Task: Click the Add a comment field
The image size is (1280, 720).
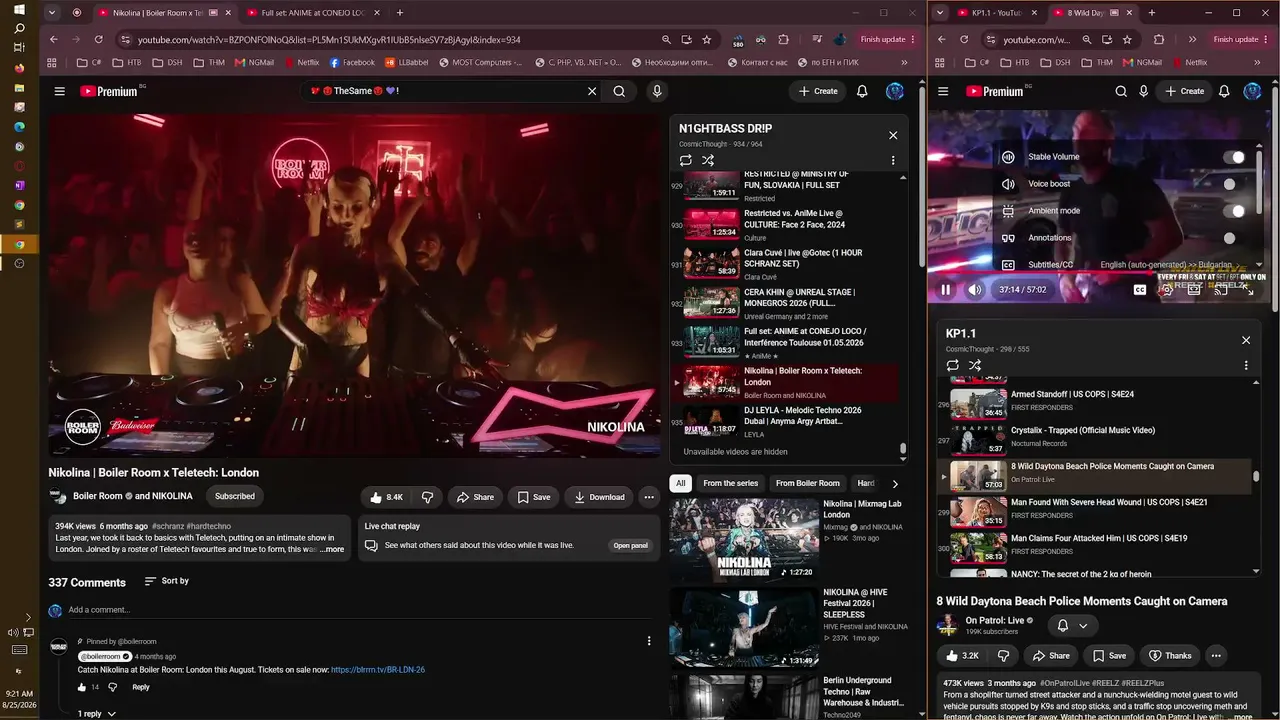Action: pyautogui.click(x=360, y=610)
